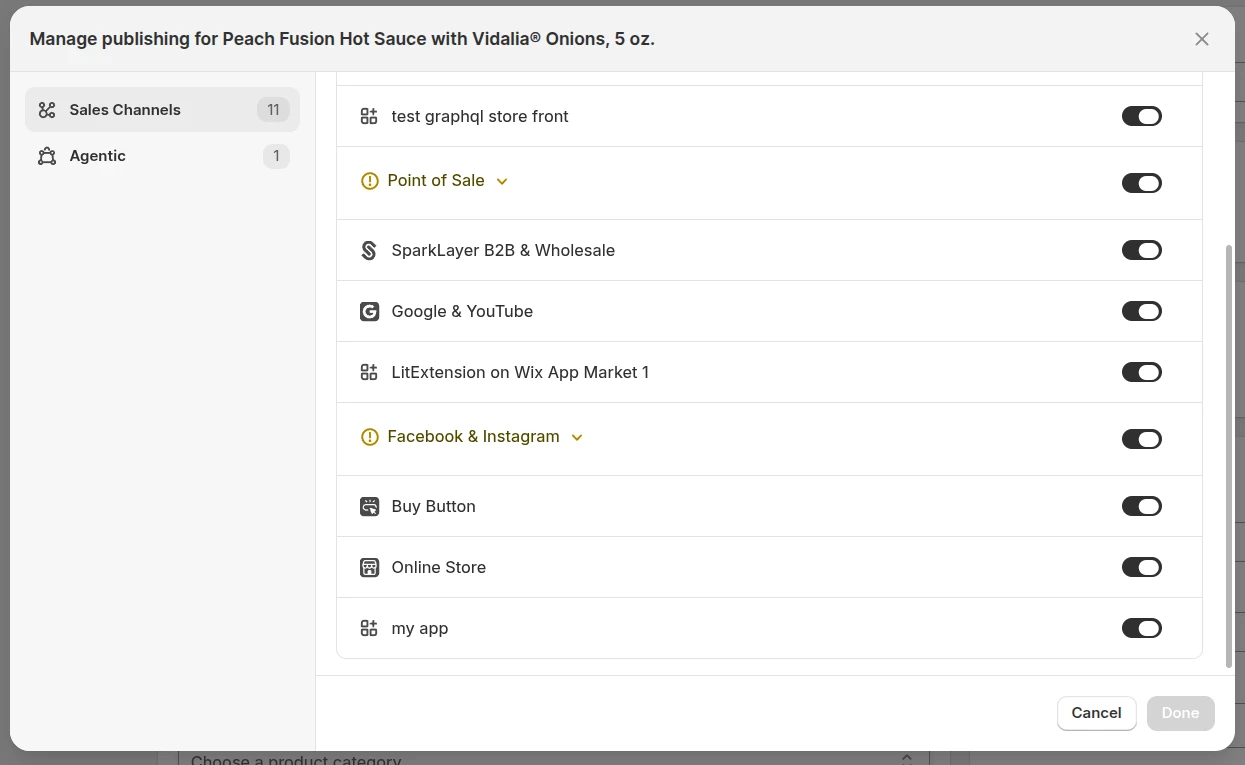Click the Agentic sidebar icon
Image resolution: width=1245 pixels, height=765 pixels.
point(47,156)
